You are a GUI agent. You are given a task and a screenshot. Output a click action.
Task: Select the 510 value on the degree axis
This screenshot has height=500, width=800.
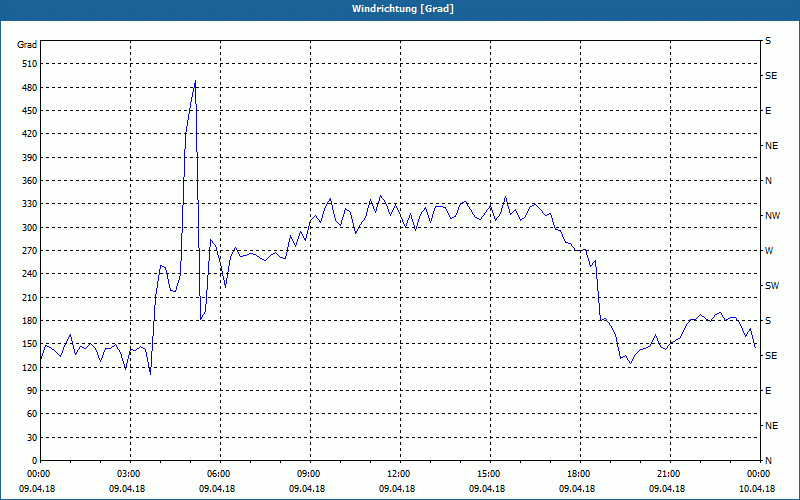[x=30, y=64]
